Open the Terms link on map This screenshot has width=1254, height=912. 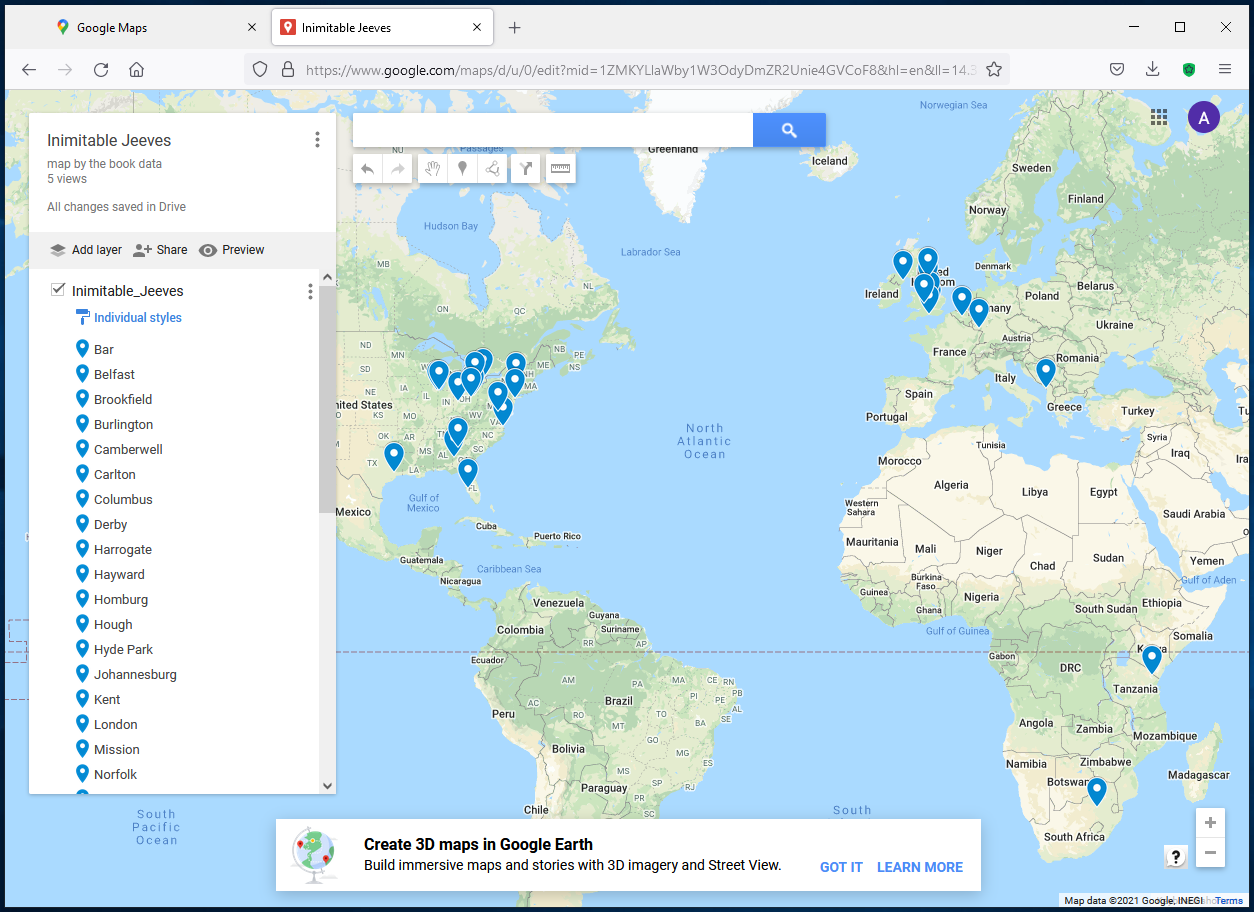click(1229, 901)
